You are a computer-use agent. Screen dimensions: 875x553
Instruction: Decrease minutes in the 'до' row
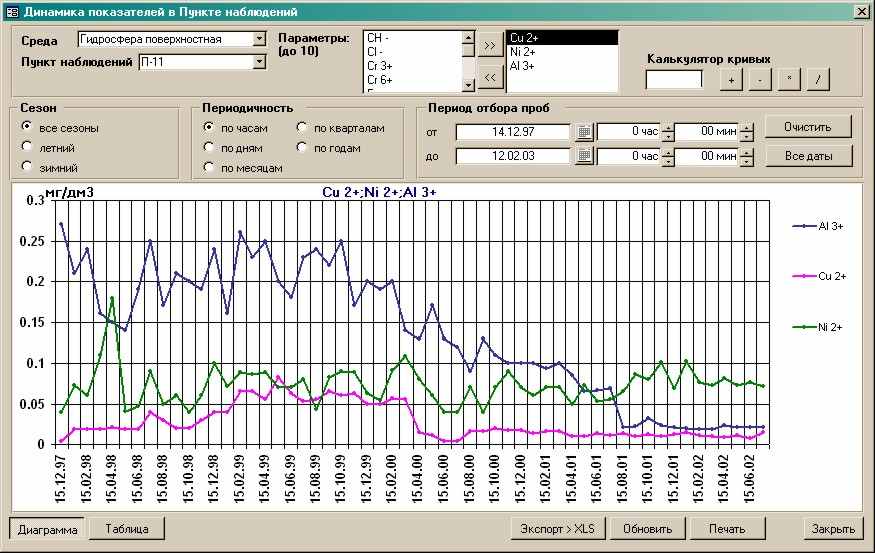[747, 161]
